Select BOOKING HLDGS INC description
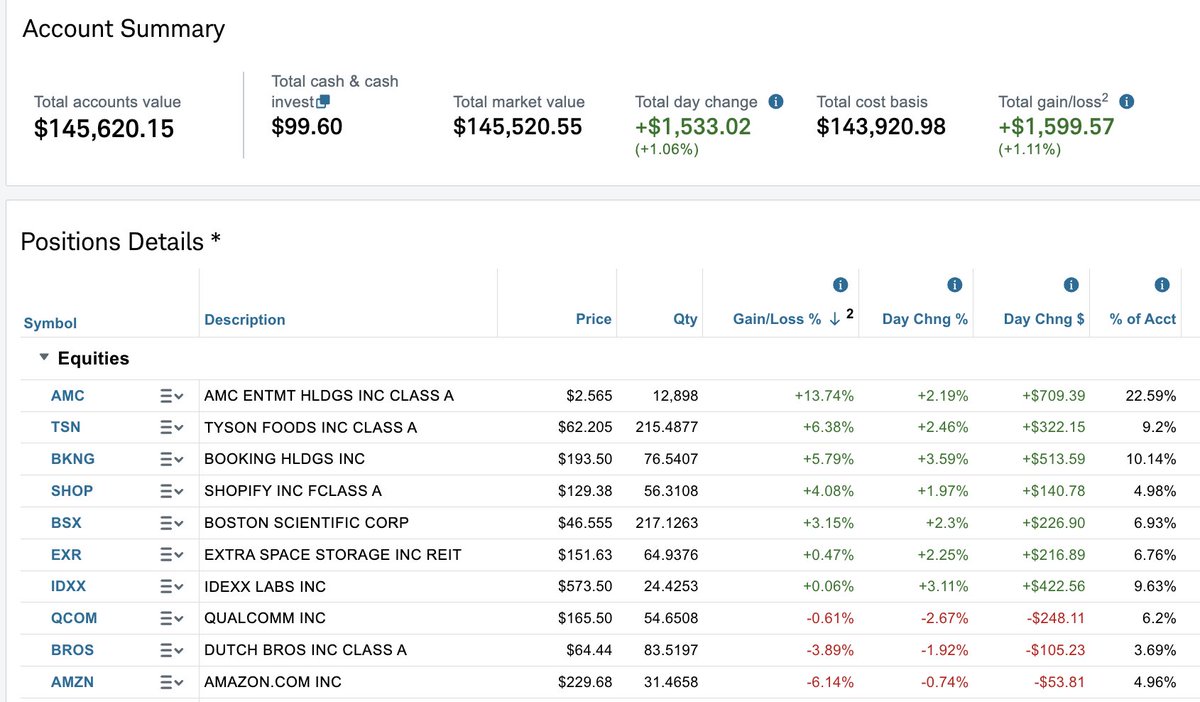The height and width of the screenshot is (702, 1200). 285,459
